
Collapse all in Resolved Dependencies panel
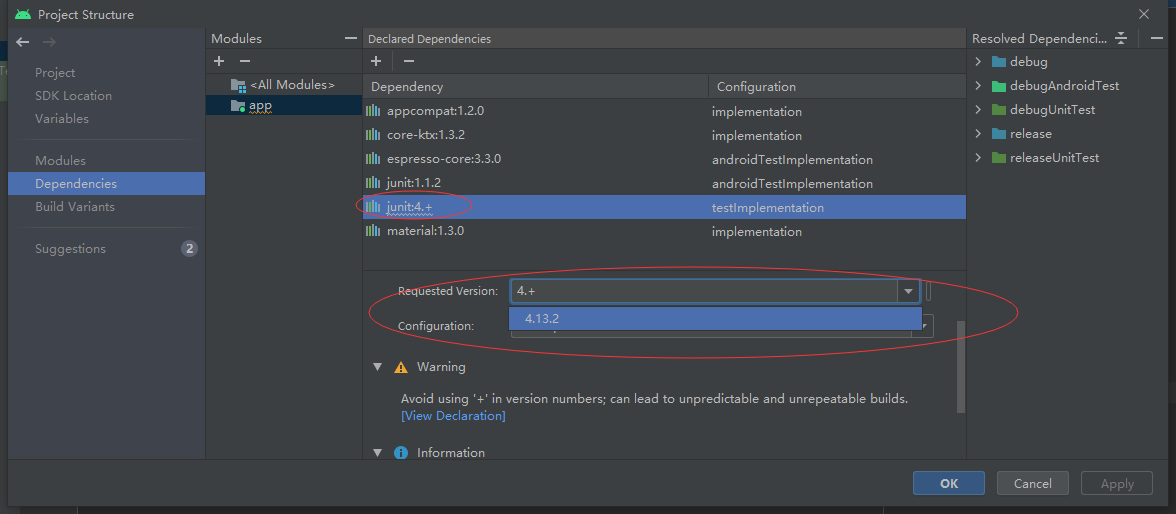1121,38
